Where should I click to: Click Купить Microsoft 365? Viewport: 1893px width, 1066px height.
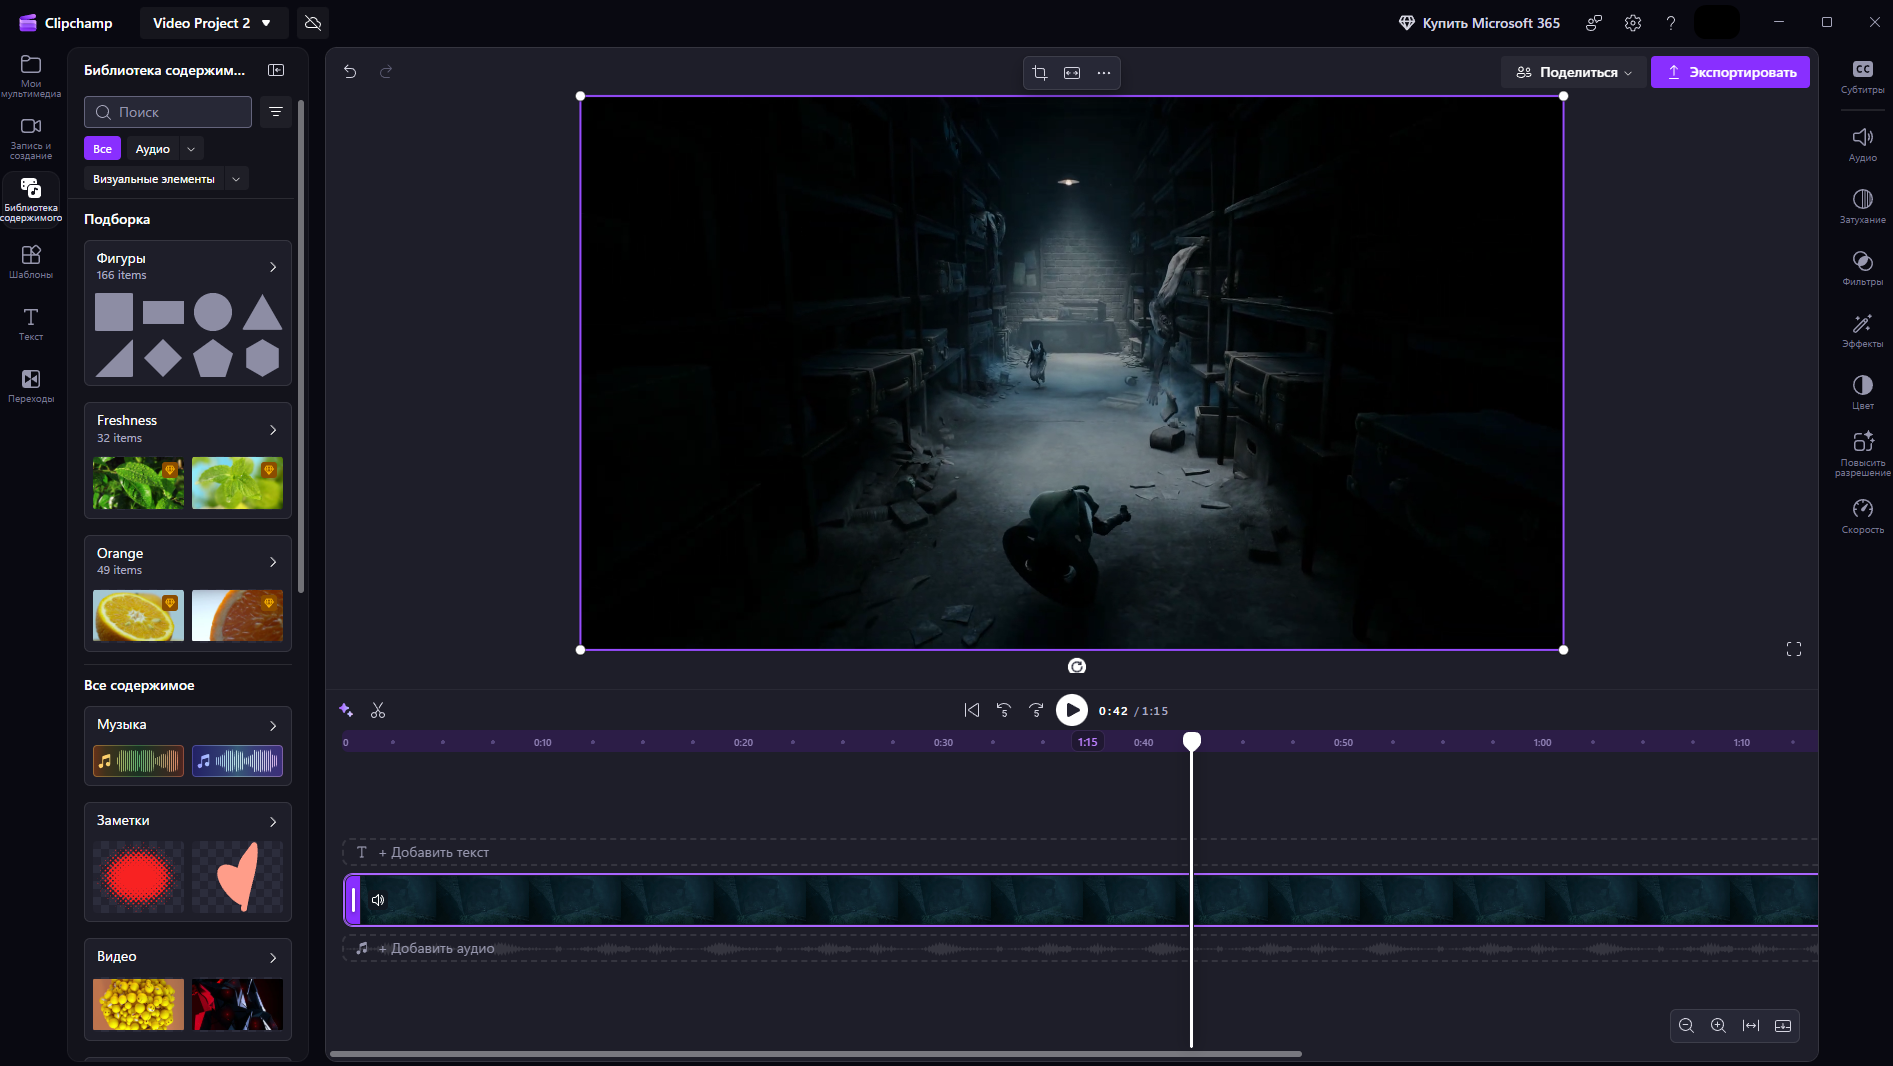coord(1479,23)
